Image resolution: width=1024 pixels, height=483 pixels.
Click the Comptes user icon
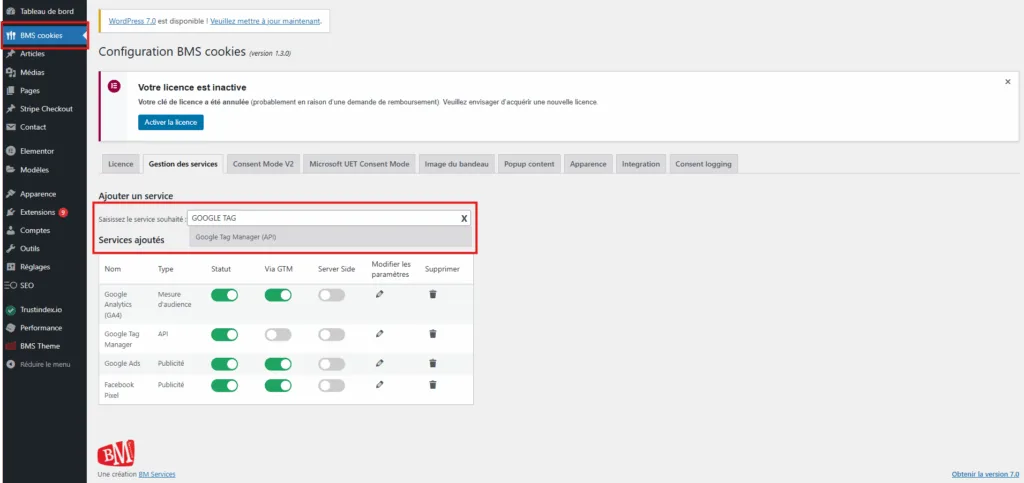[10, 230]
